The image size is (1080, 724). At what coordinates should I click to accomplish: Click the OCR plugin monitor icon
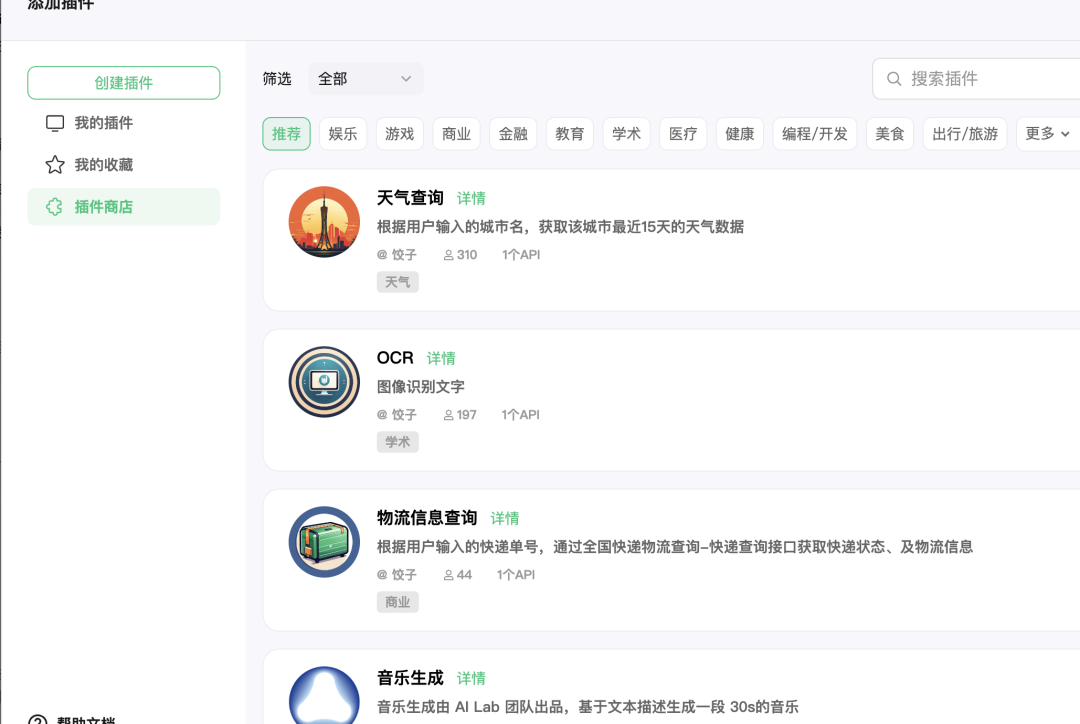click(324, 382)
